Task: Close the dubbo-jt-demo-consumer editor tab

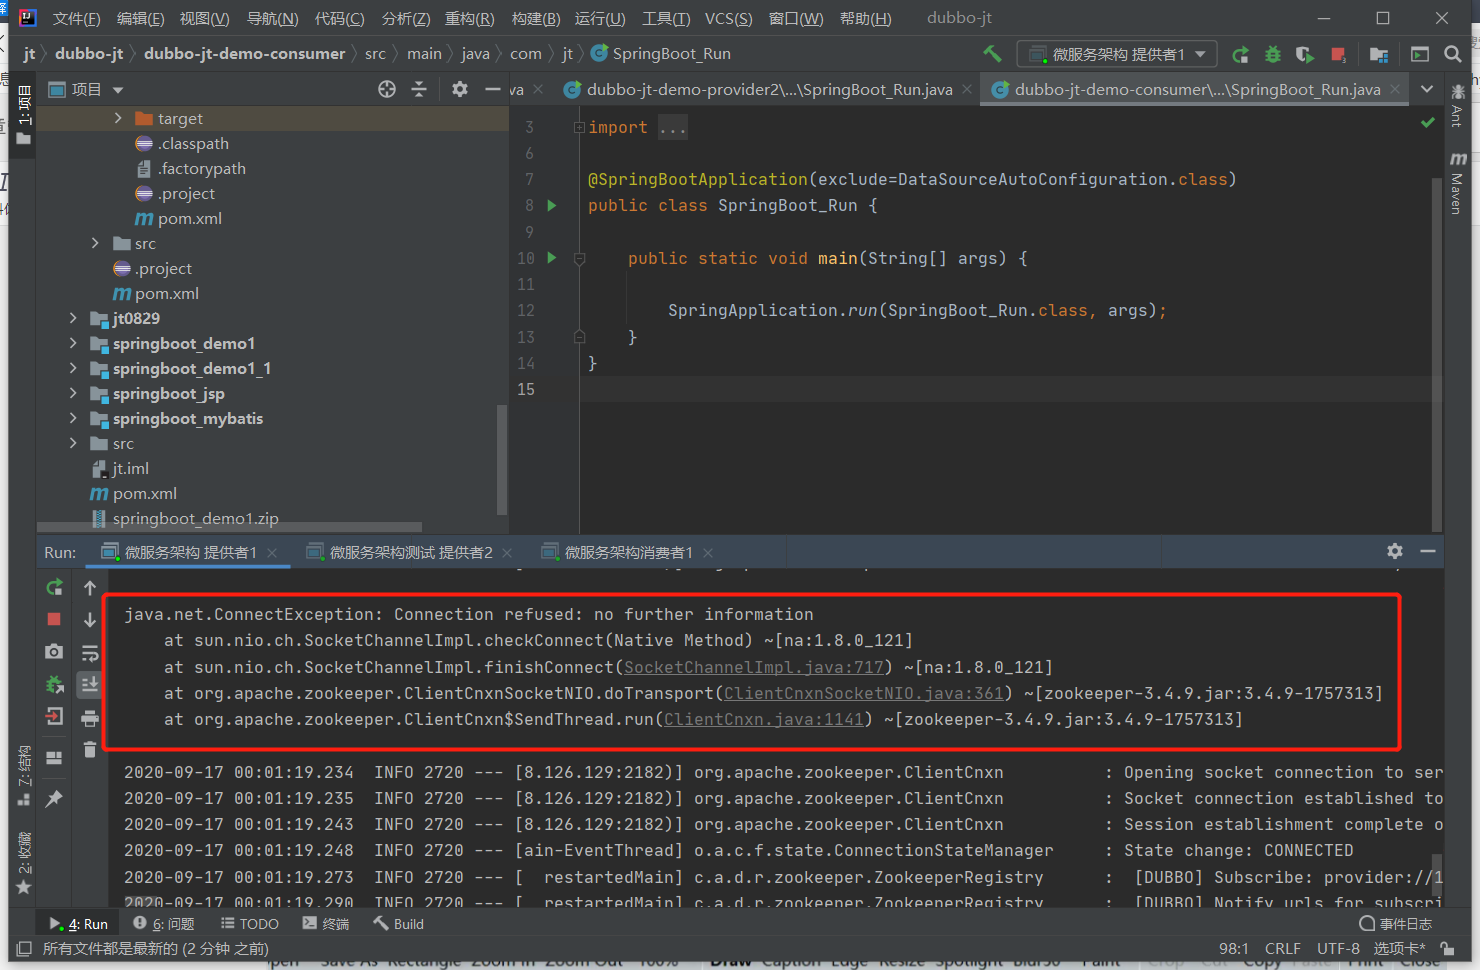Action: pyautogui.click(x=1397, y=89)
